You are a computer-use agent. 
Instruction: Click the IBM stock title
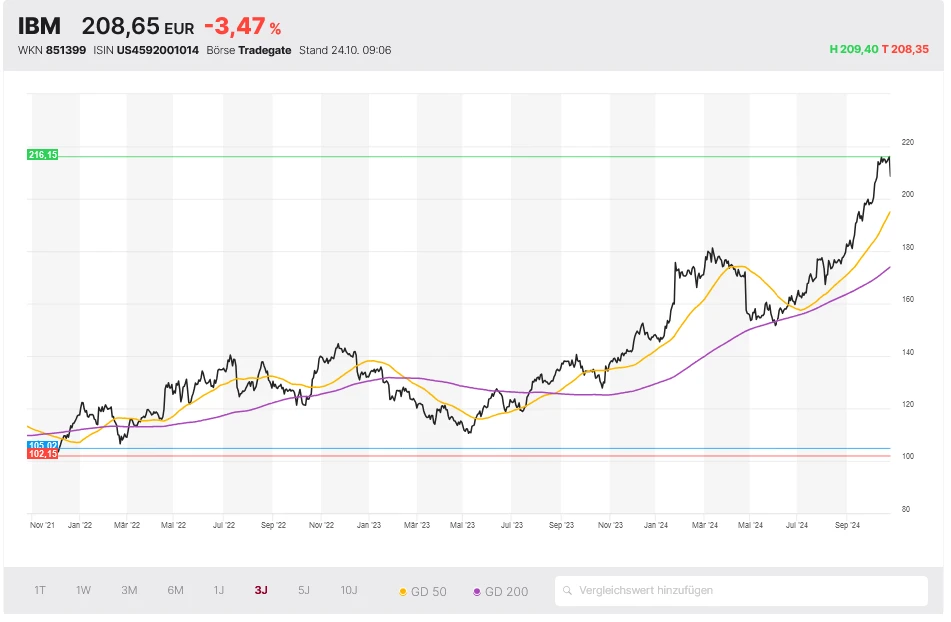[40, 26]
